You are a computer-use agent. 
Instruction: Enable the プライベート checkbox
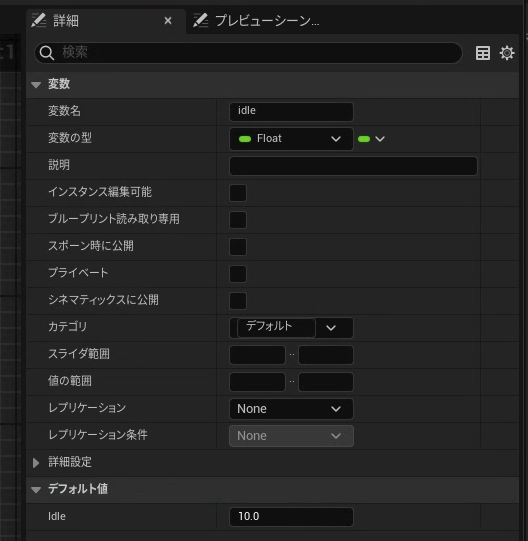[238, 274]
